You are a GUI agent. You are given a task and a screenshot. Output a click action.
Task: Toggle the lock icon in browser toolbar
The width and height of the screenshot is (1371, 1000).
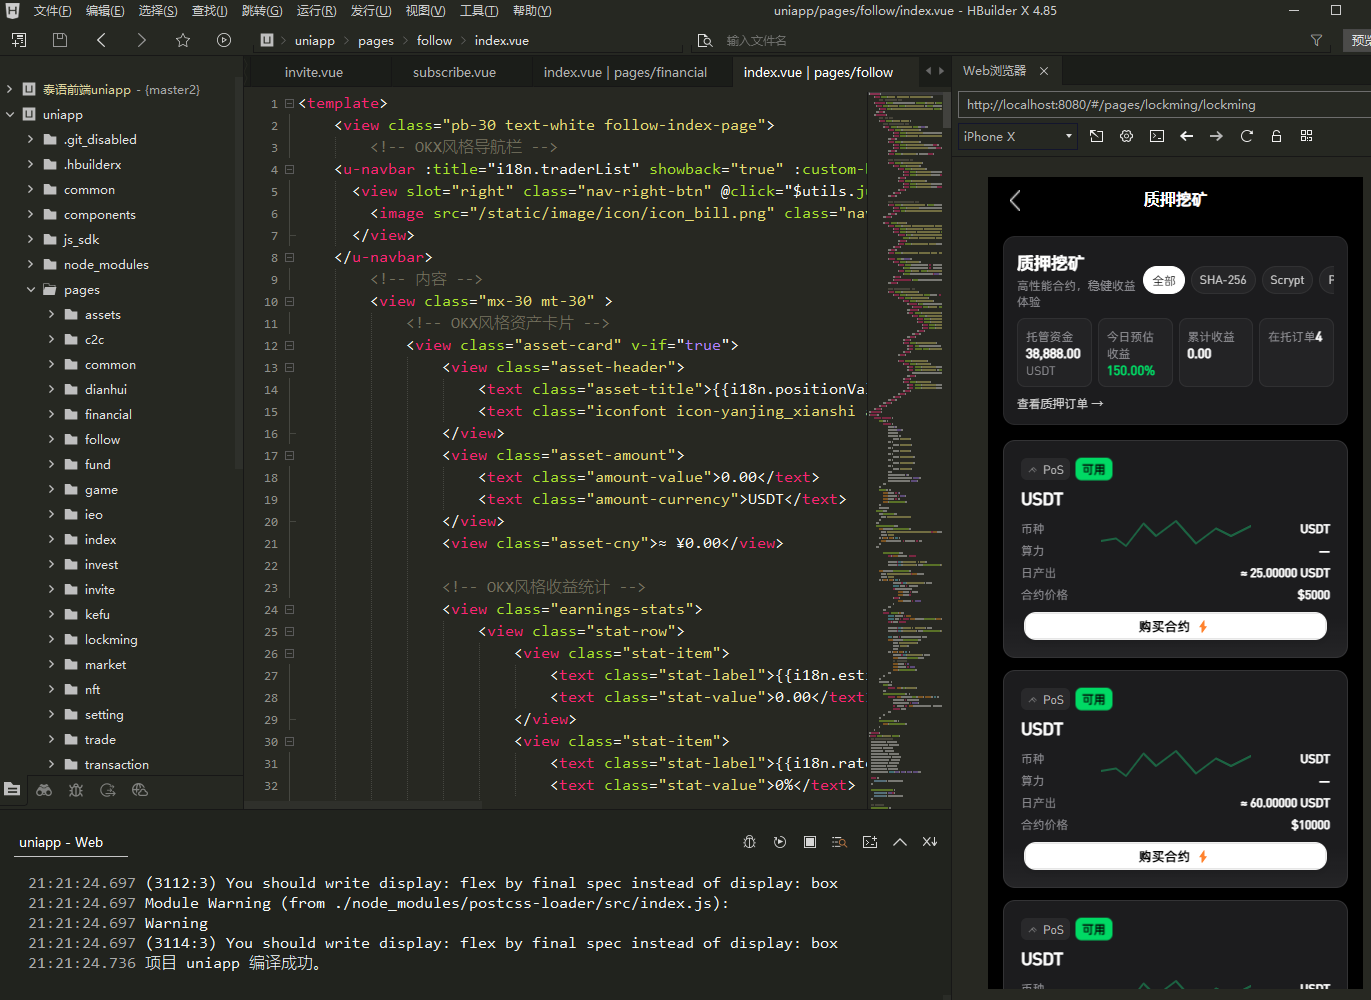1276,136
